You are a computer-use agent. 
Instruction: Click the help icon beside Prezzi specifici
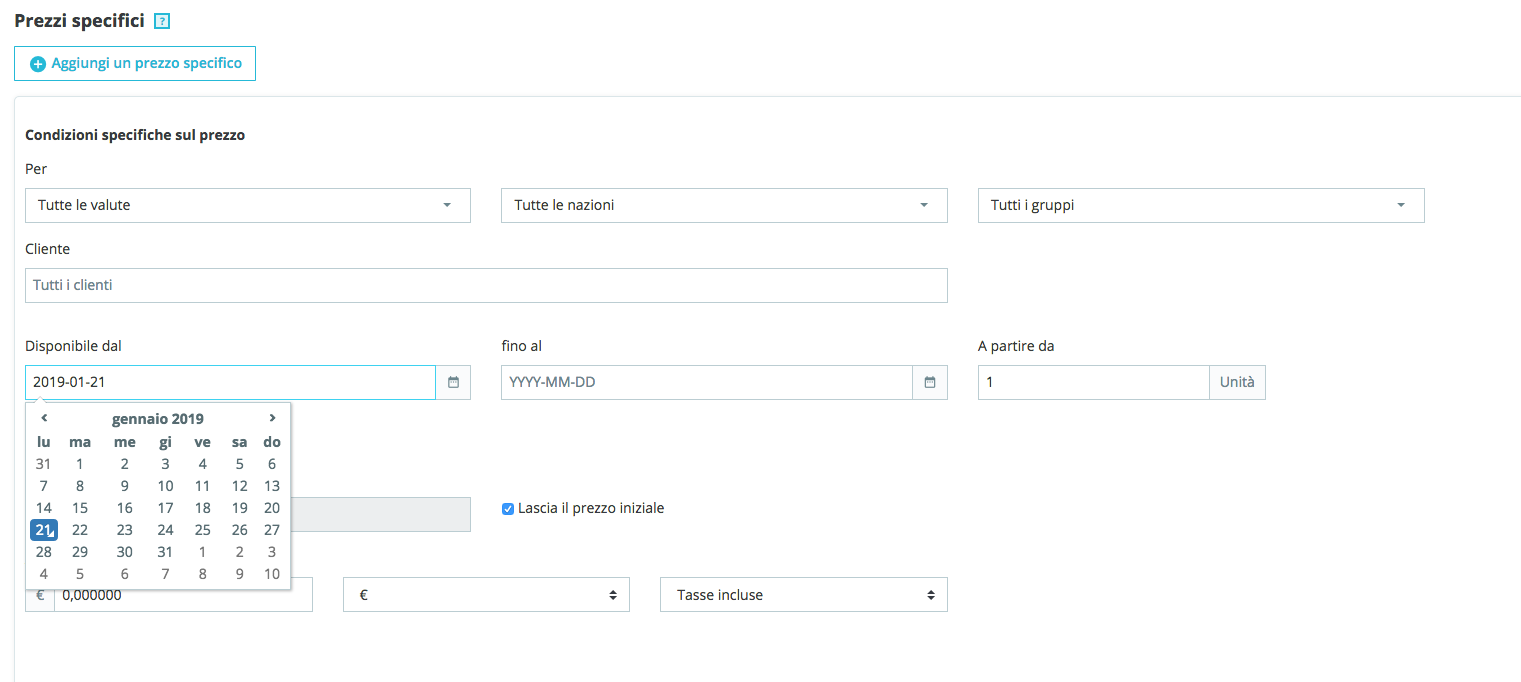coord(162,21)
